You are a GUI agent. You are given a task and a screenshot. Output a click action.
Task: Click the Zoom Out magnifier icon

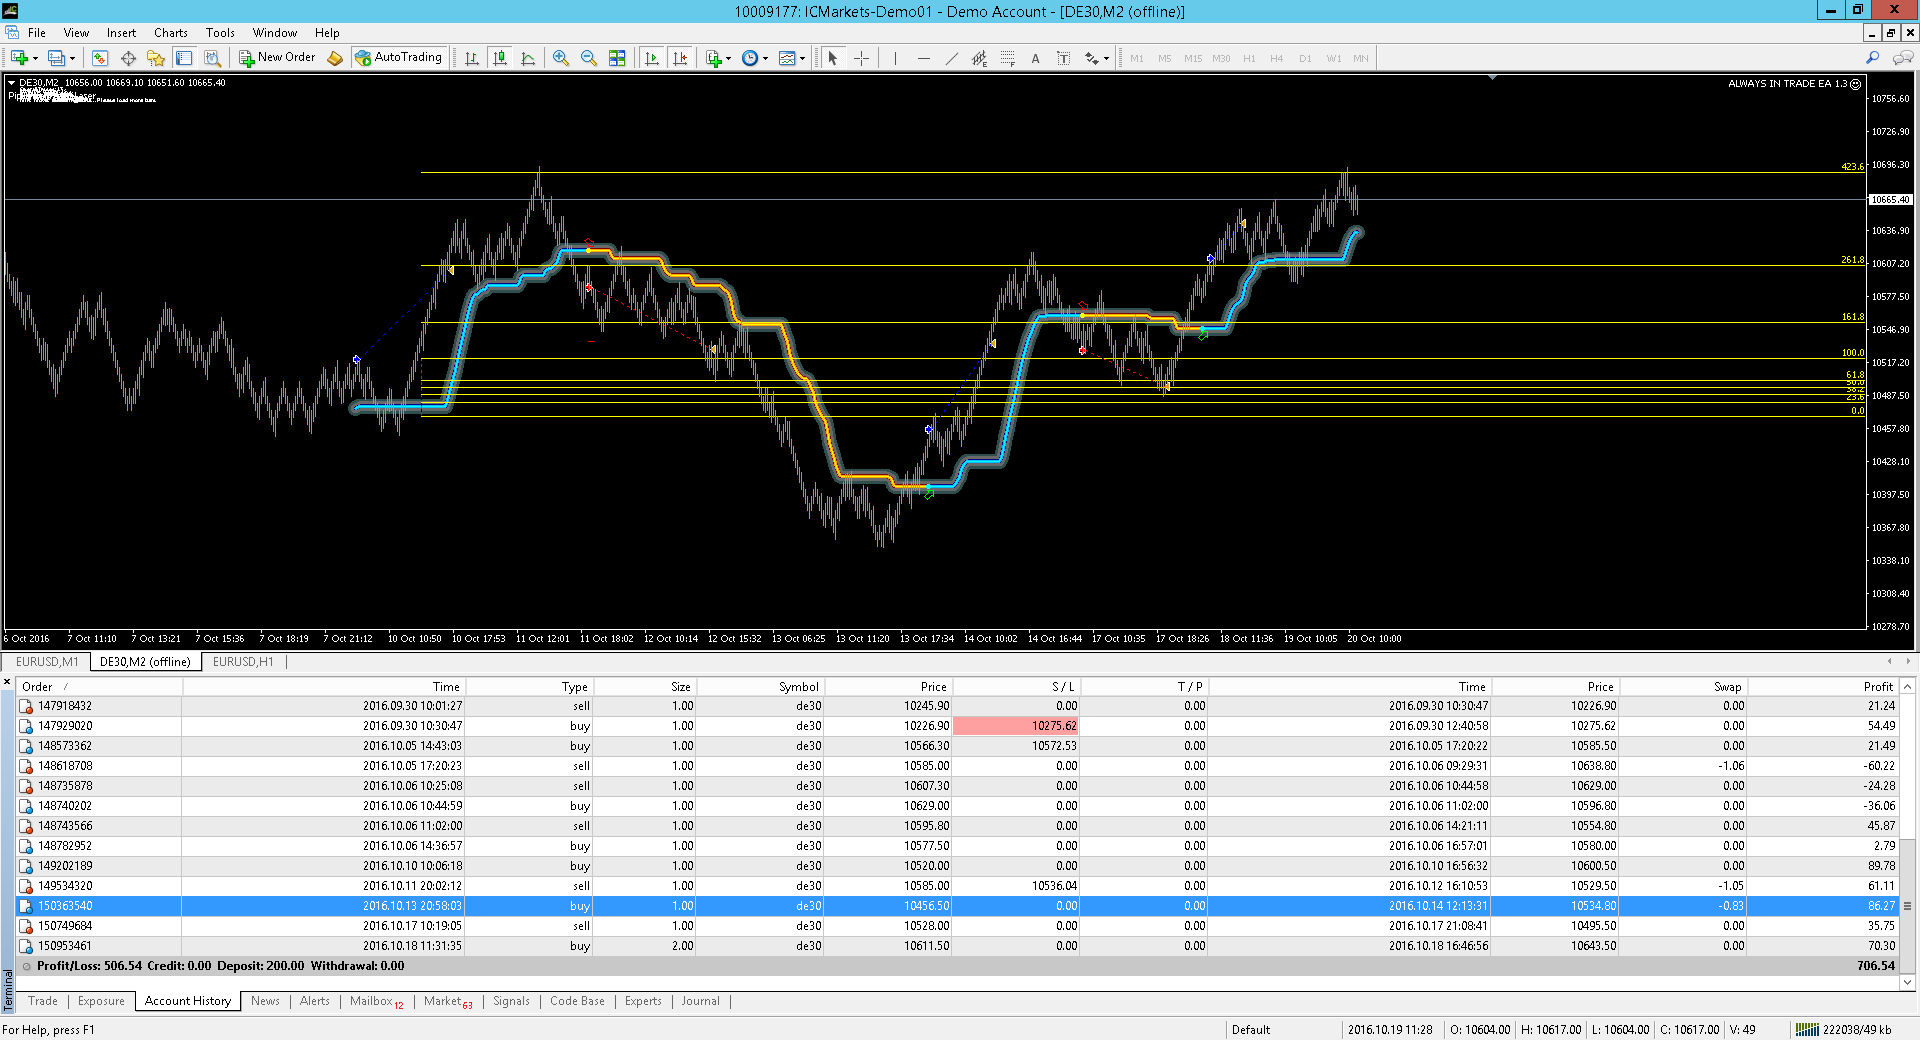click(x=589, y=58)
